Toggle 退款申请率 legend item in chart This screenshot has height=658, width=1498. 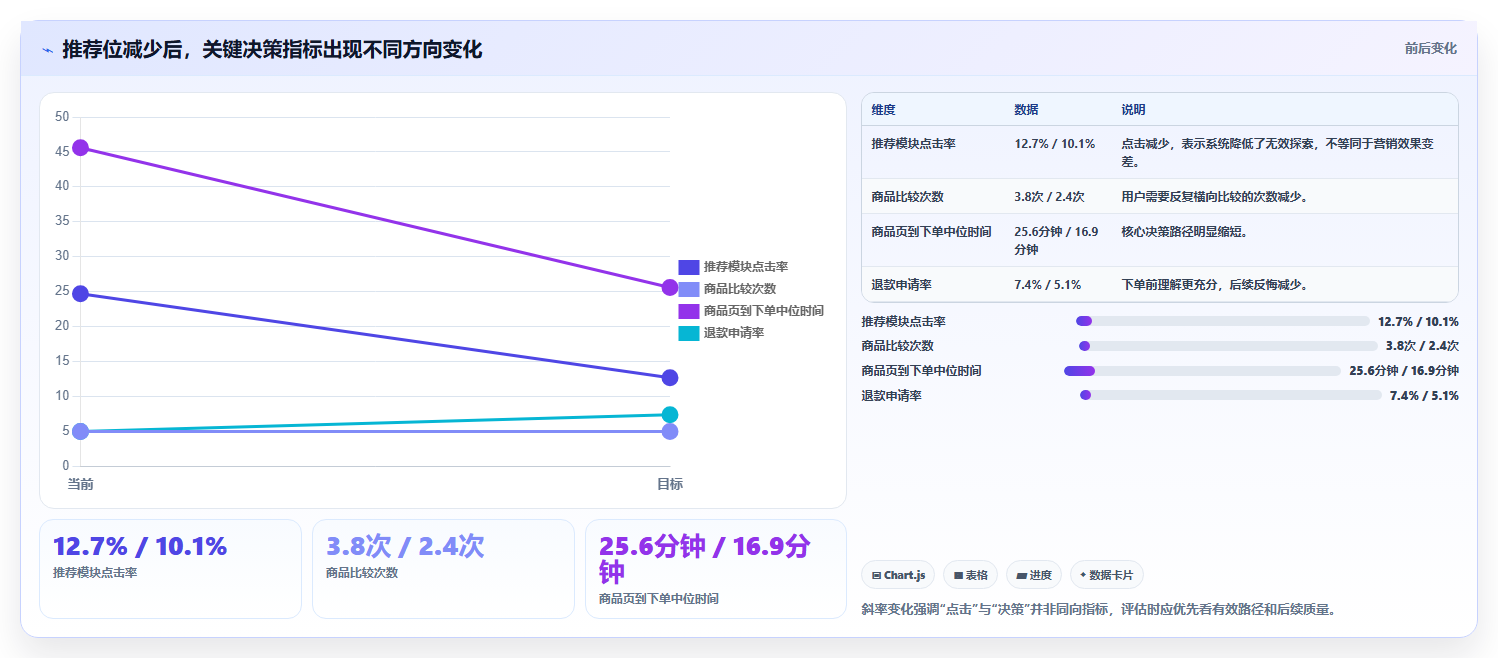(x=721, y=333)
